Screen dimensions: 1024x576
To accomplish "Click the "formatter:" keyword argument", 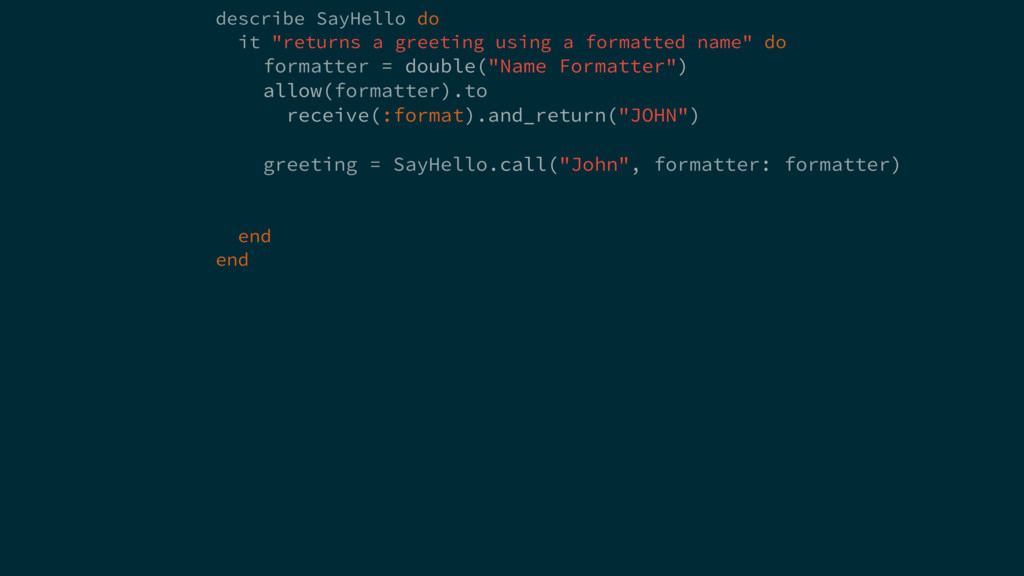I will click(x=712, y=164).
